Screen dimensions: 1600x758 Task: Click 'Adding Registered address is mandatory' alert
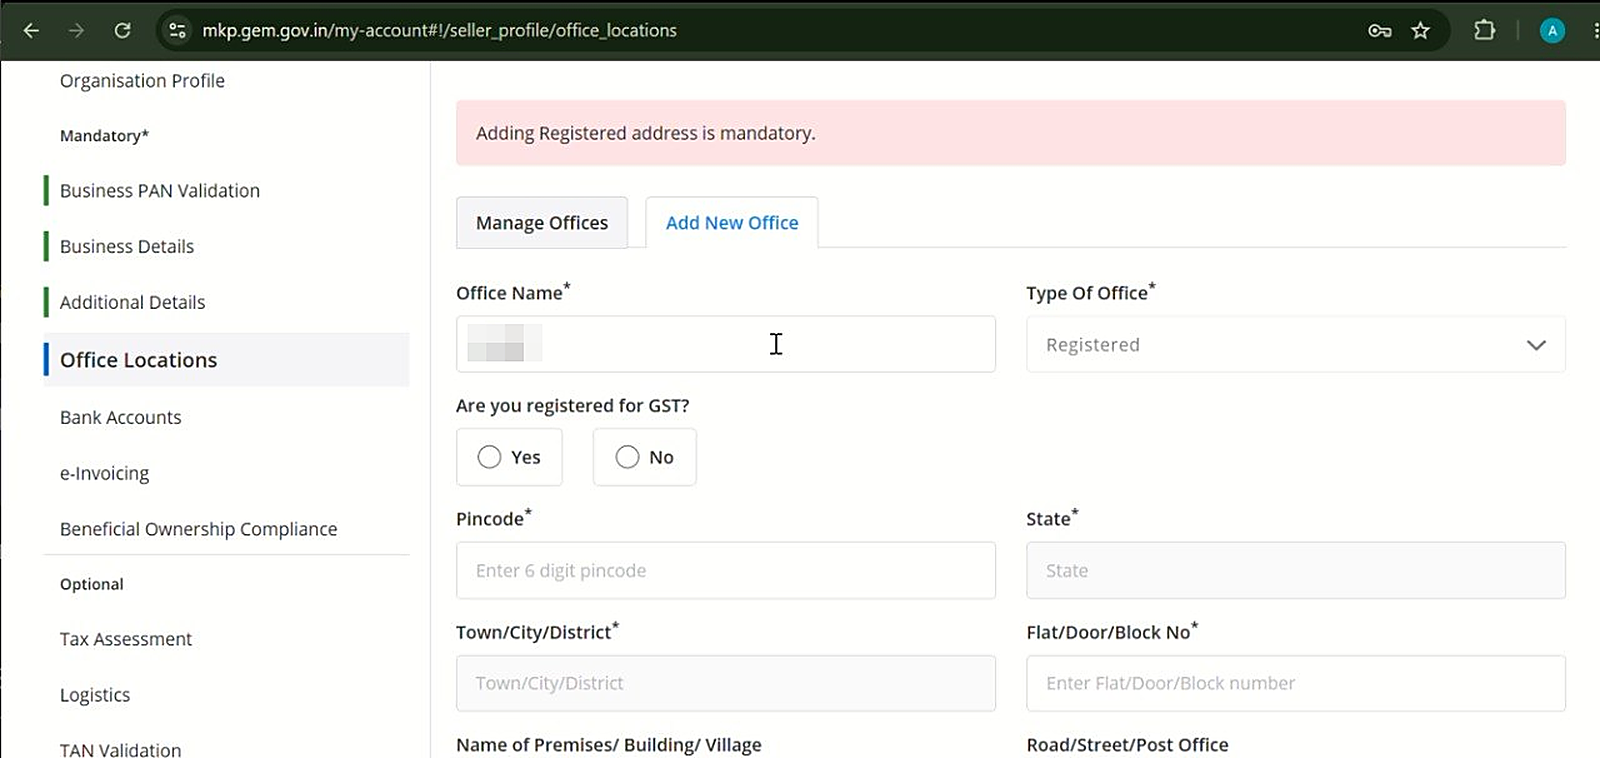1011,133
